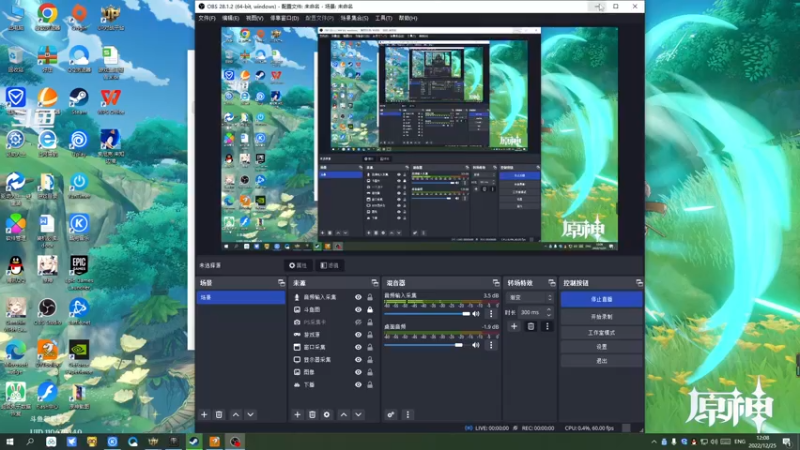Hide the 图像 image source
The image size is (800, 450).
[x=358, y=372]
